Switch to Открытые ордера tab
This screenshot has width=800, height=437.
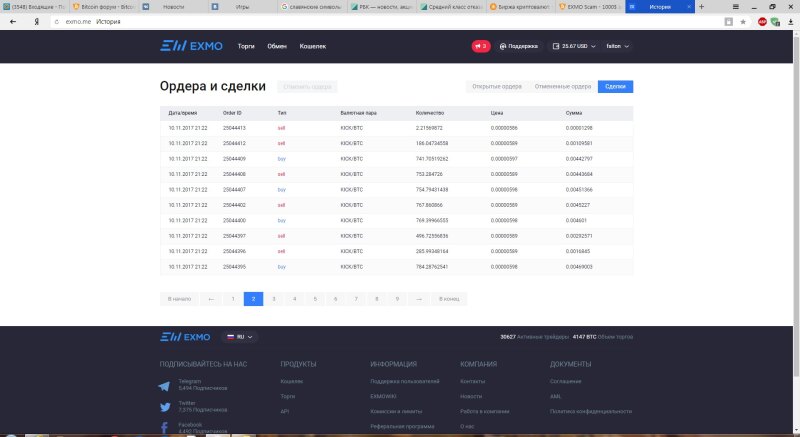(x=497, y=87)
